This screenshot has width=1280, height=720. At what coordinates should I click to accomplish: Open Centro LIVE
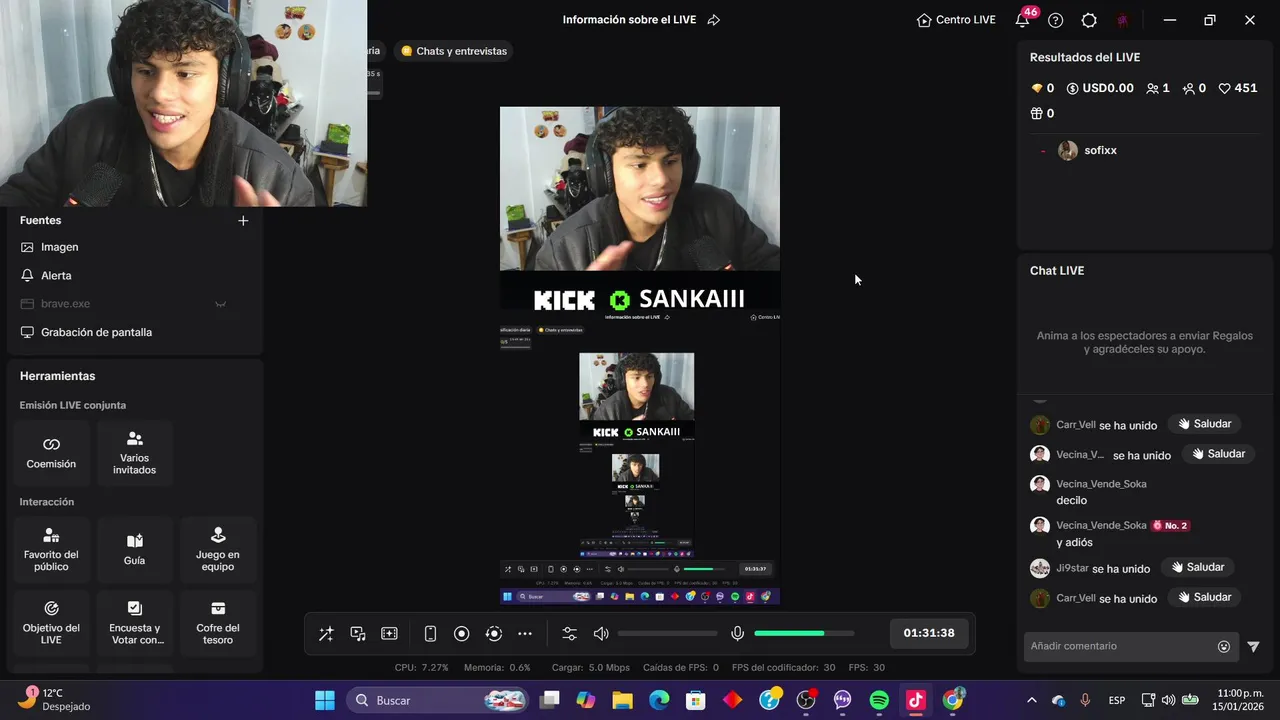click(956, 20)
